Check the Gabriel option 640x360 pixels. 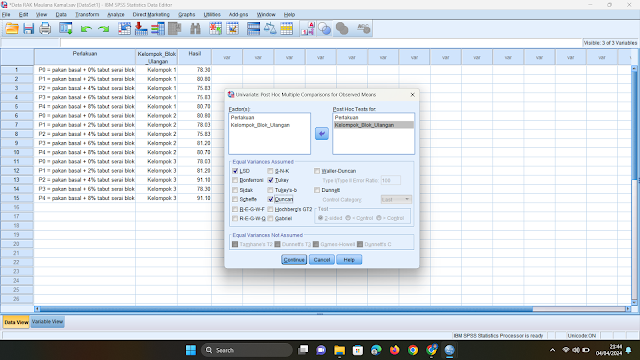[x=270, y=218]
